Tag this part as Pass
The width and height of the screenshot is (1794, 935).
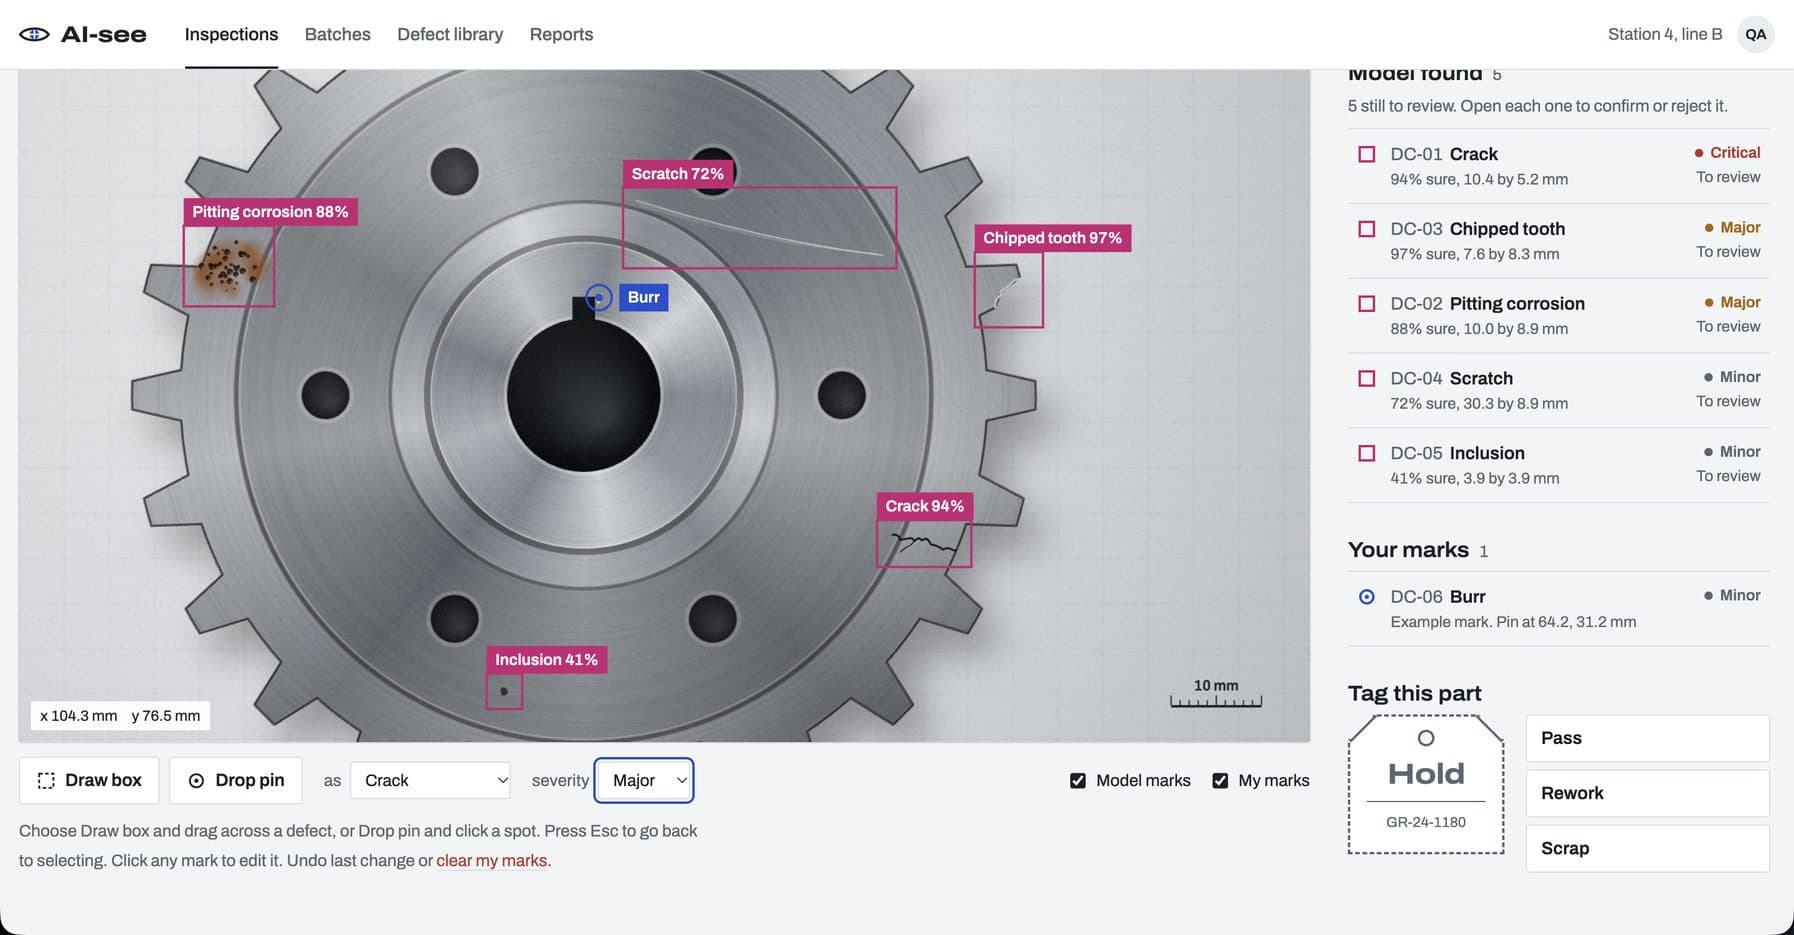1647,738
